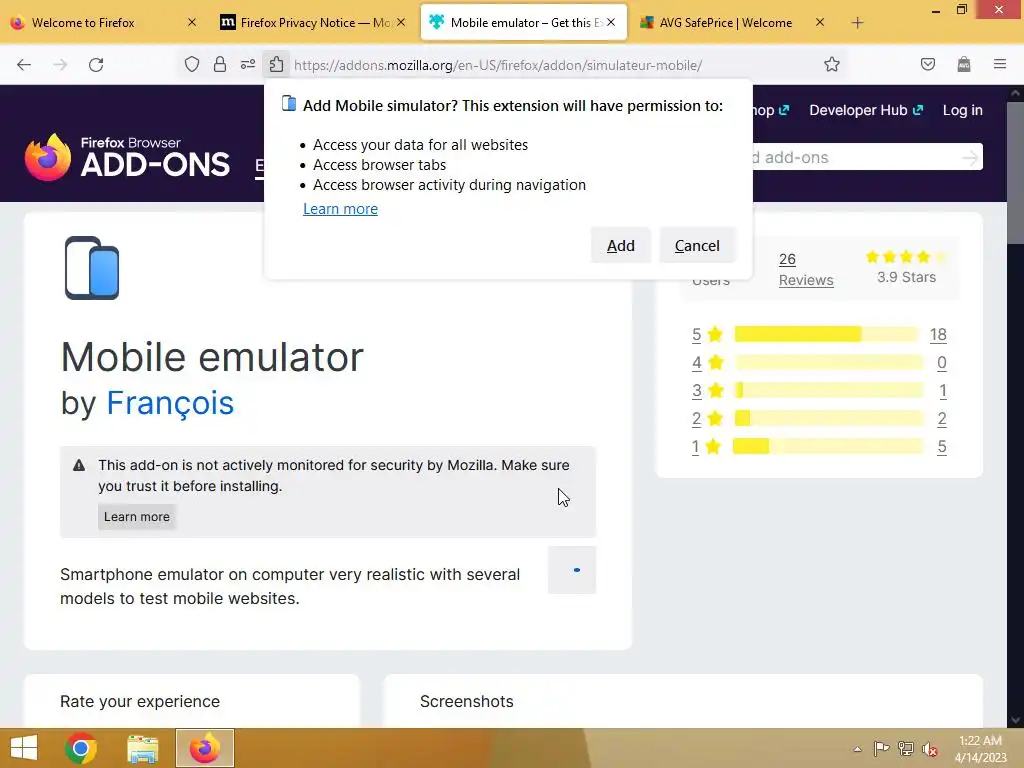Close the Mobile emulator tab

pos(611,22)
